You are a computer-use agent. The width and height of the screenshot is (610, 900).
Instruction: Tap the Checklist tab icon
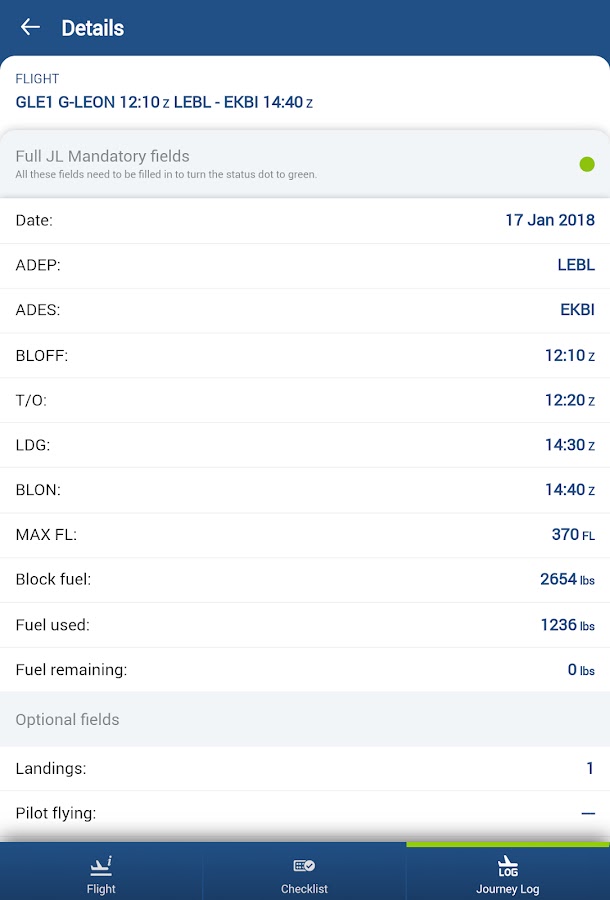click(x=304, y=866)
